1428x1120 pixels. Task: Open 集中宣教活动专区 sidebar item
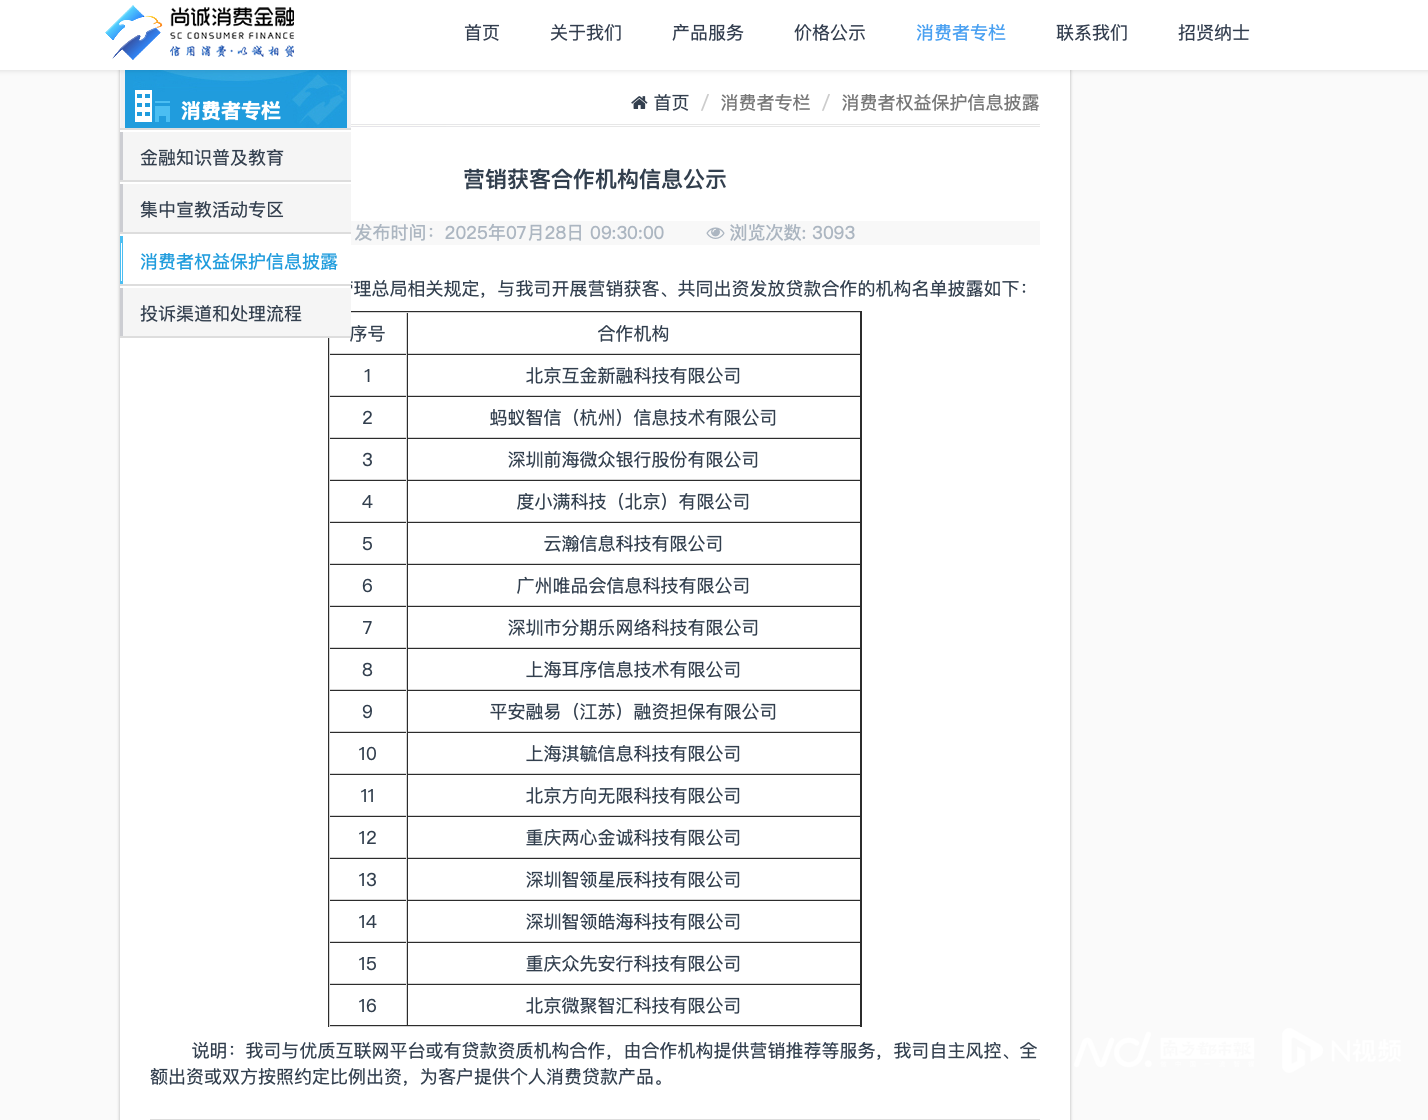click(236, 209)
